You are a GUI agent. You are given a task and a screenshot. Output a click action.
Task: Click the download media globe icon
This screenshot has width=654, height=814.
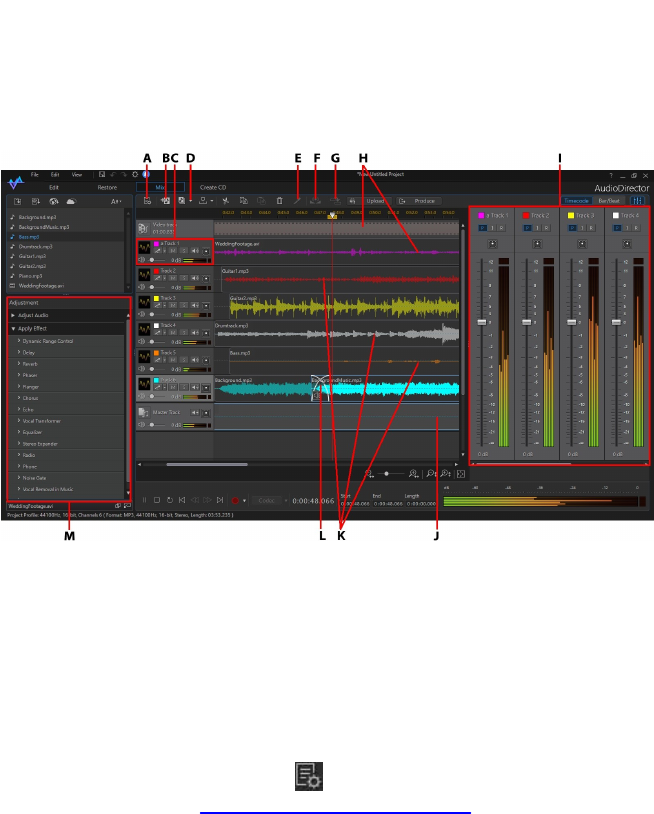tap(53, 201)
